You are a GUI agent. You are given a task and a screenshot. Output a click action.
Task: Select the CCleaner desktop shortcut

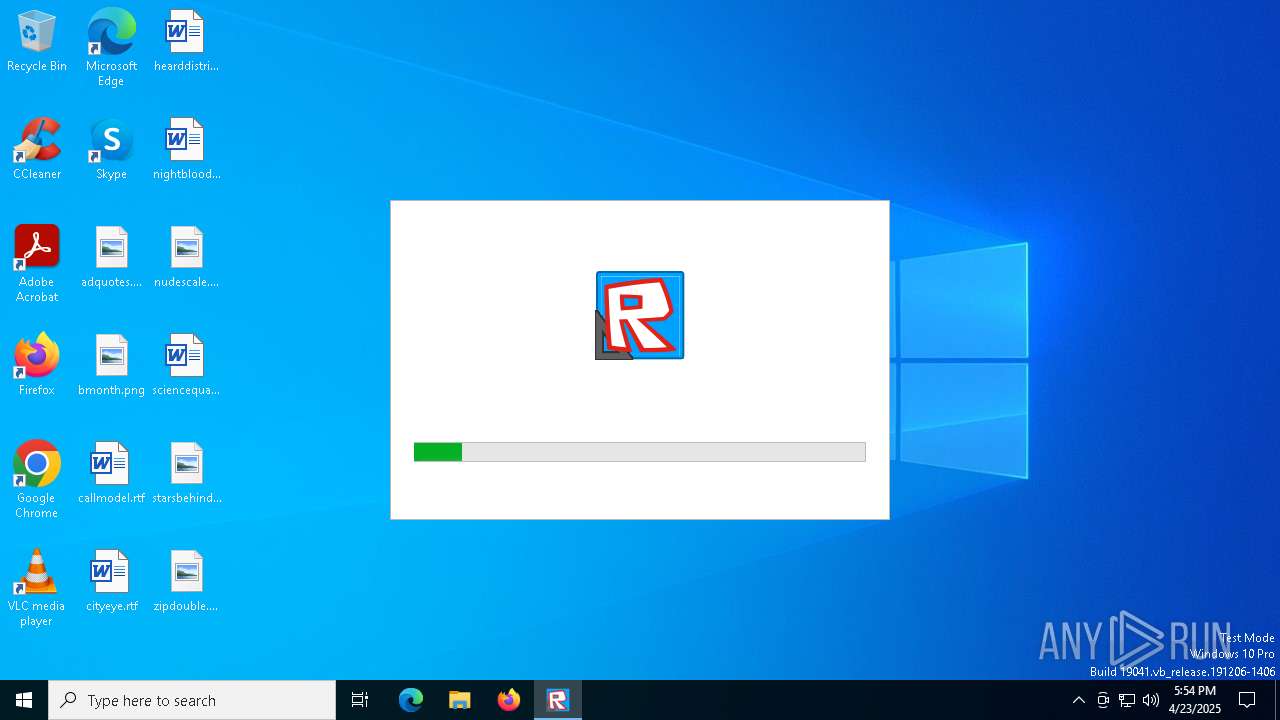pos(37,150)
